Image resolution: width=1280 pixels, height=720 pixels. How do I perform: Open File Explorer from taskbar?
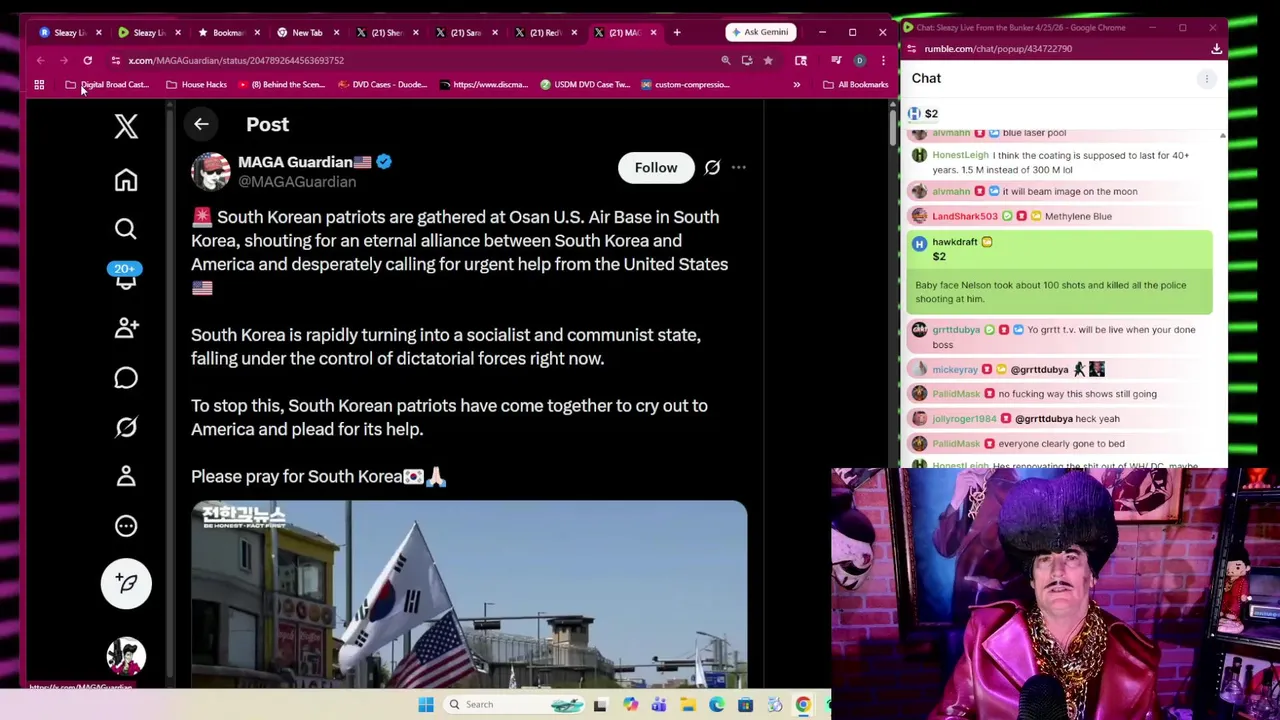click(x=688, y=704)
